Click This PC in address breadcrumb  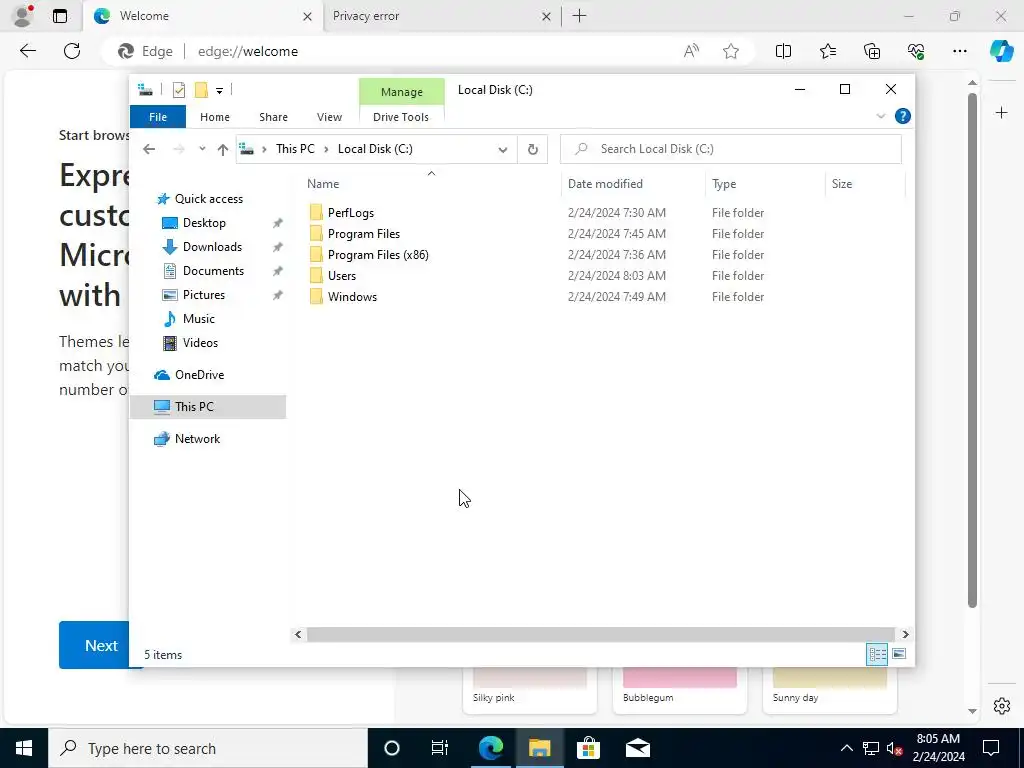pos(295,149)
